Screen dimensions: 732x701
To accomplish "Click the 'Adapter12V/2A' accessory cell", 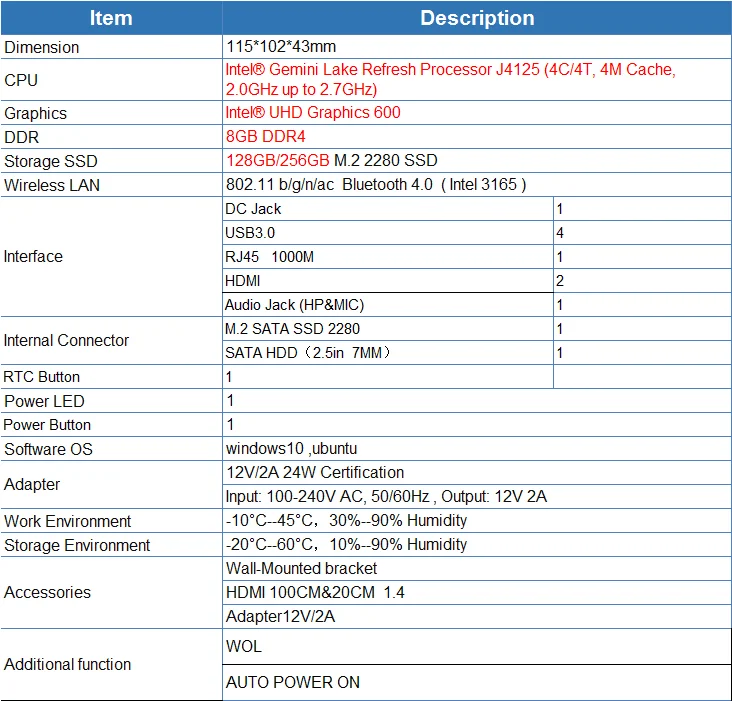I will click(477, 617).
